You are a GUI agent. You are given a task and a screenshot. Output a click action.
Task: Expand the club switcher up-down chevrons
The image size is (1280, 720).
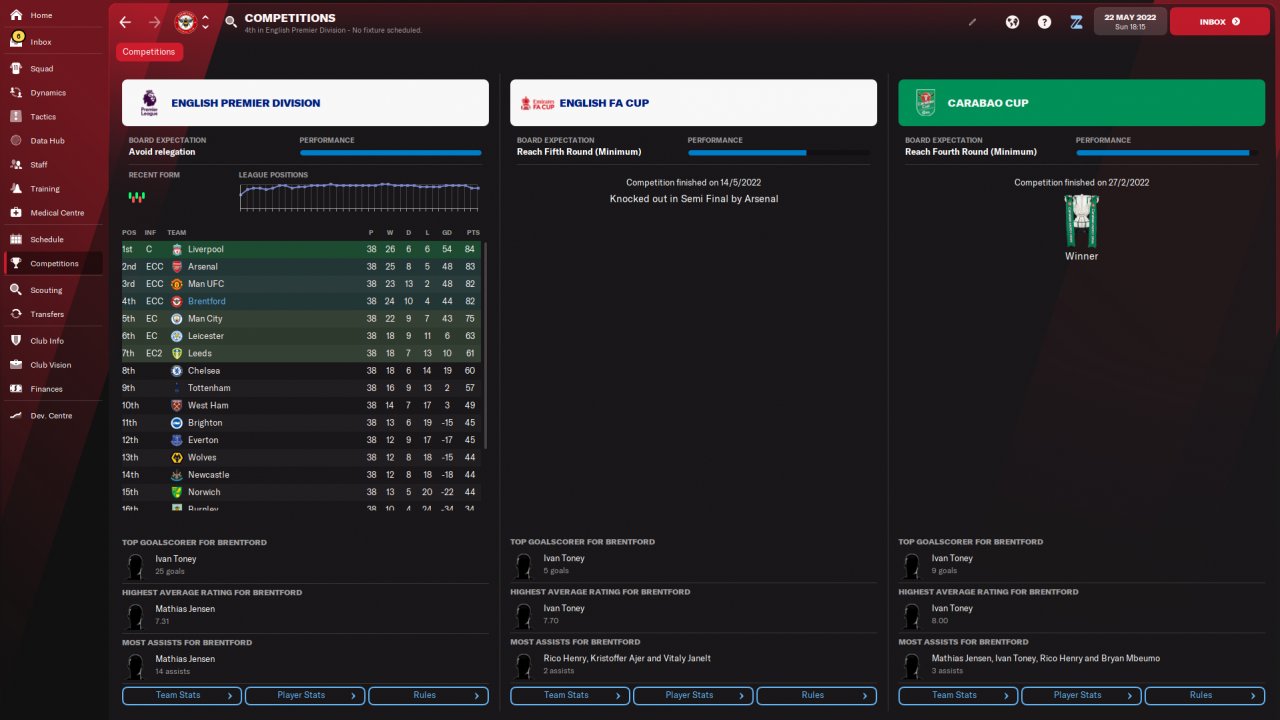point(205,22)
